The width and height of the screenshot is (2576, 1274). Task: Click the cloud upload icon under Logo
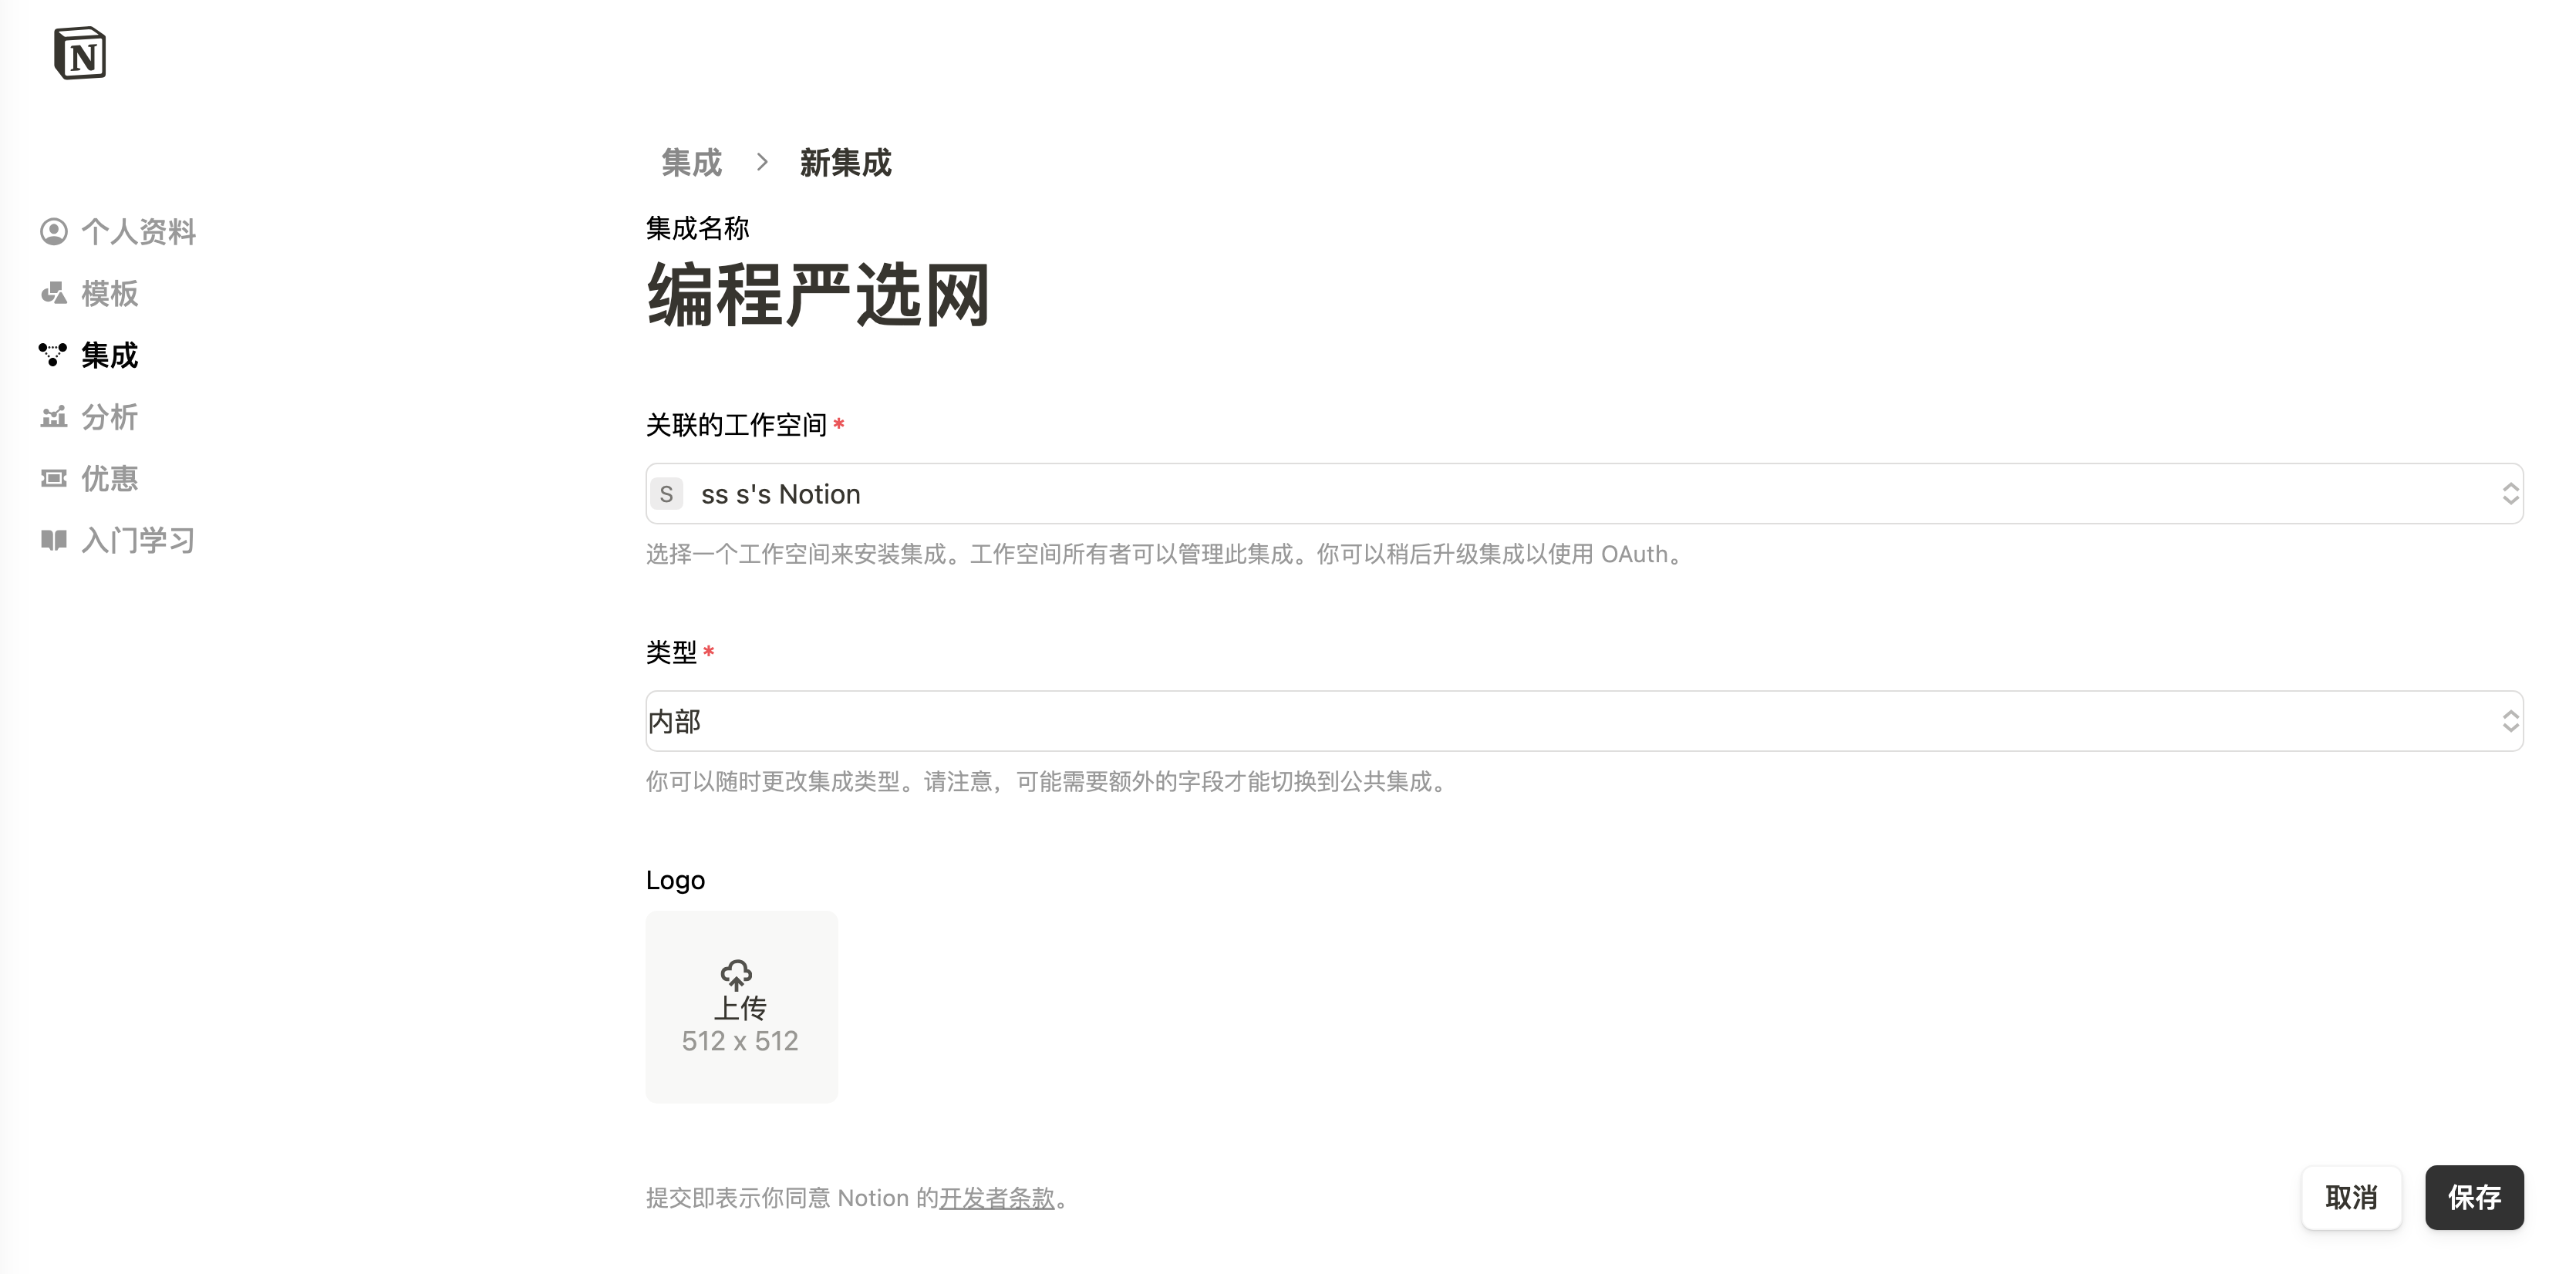coord(737,973)
